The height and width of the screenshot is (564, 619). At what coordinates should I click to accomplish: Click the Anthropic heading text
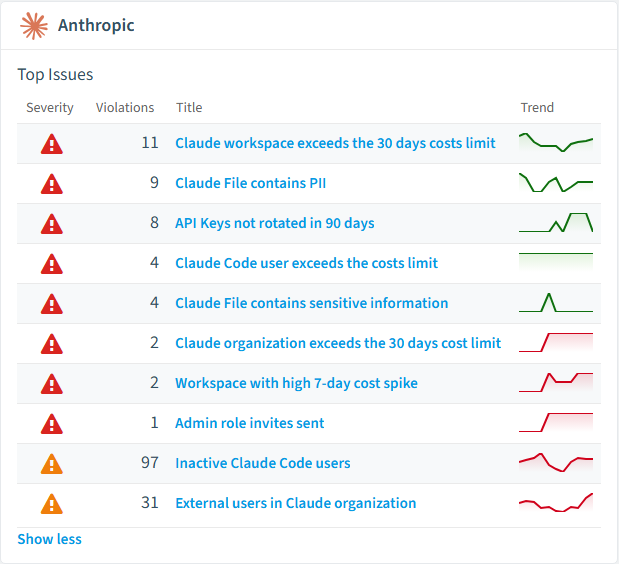pyautogui.click(x=96, y=25)
